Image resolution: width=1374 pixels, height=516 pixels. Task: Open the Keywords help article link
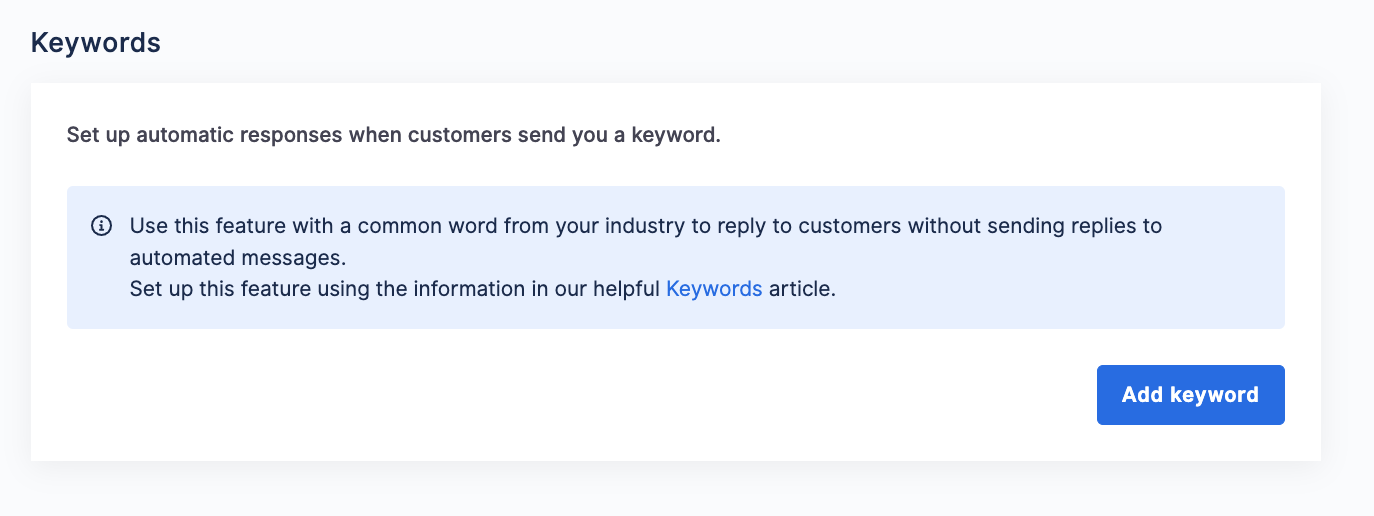coord(714,289)
